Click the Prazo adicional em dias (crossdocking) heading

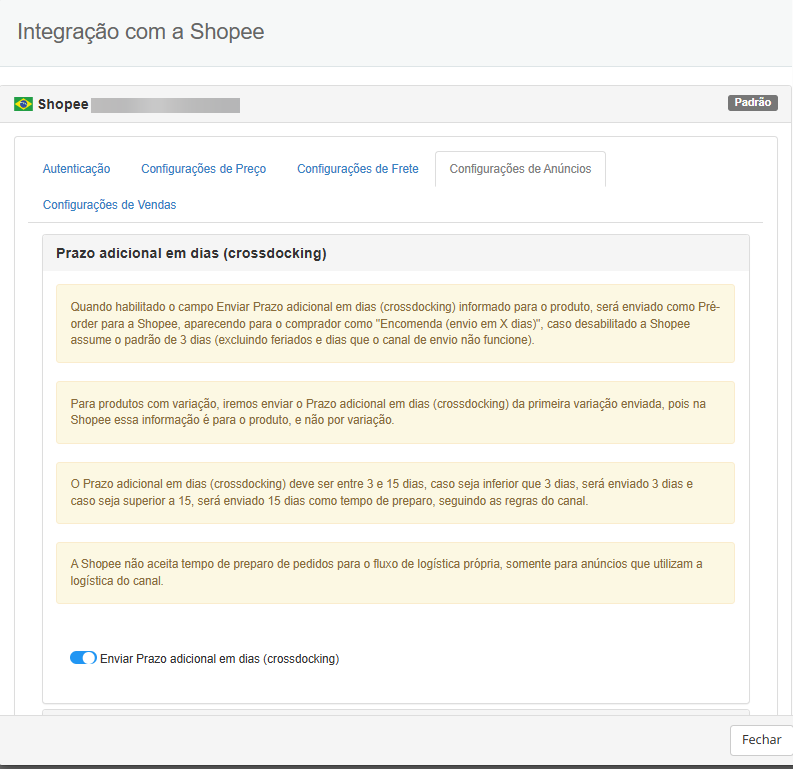(x=191, y=253)
